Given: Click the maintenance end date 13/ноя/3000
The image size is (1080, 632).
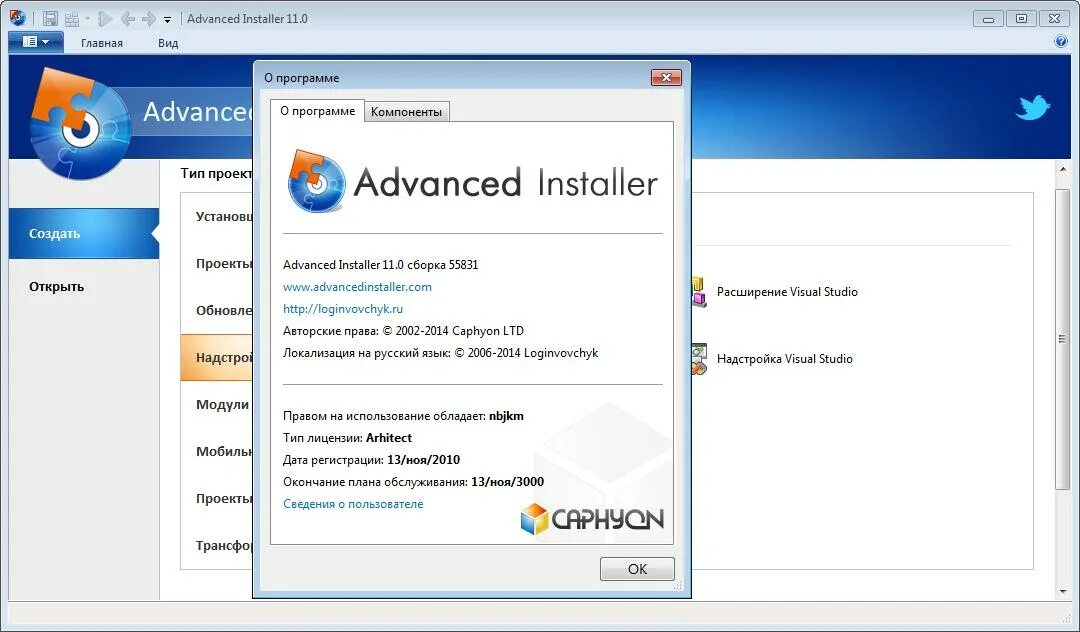Looking at the screenshot, I should (508, 482).
